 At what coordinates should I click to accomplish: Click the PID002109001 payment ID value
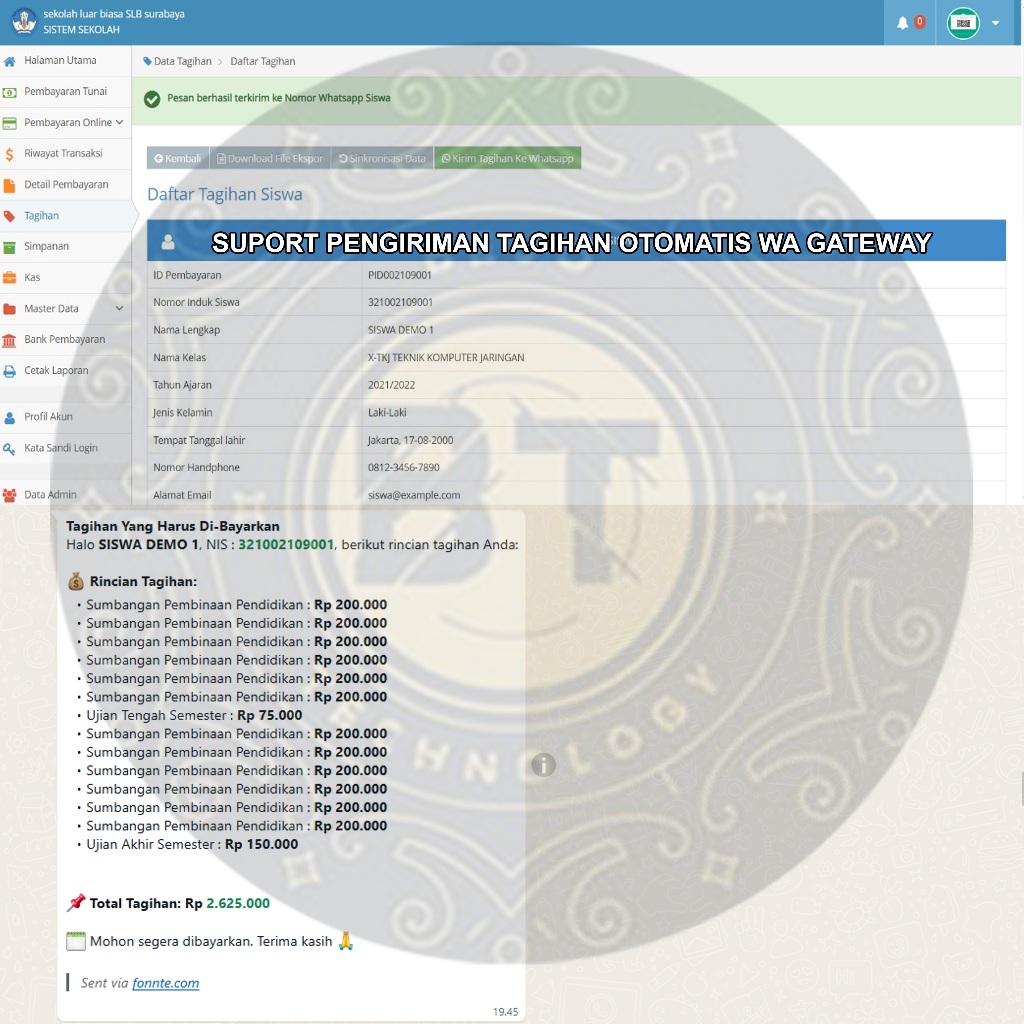tap(400, 275)
